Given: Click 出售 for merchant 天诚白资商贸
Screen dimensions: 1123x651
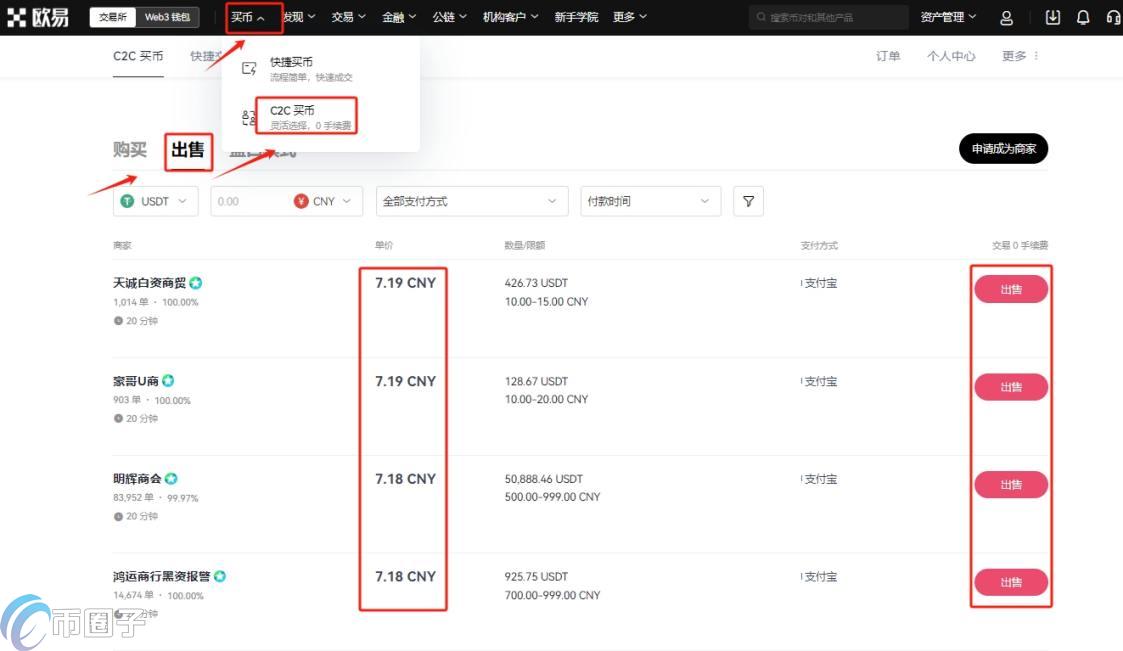Looking at the screenshot, I should click(1011, 289).
